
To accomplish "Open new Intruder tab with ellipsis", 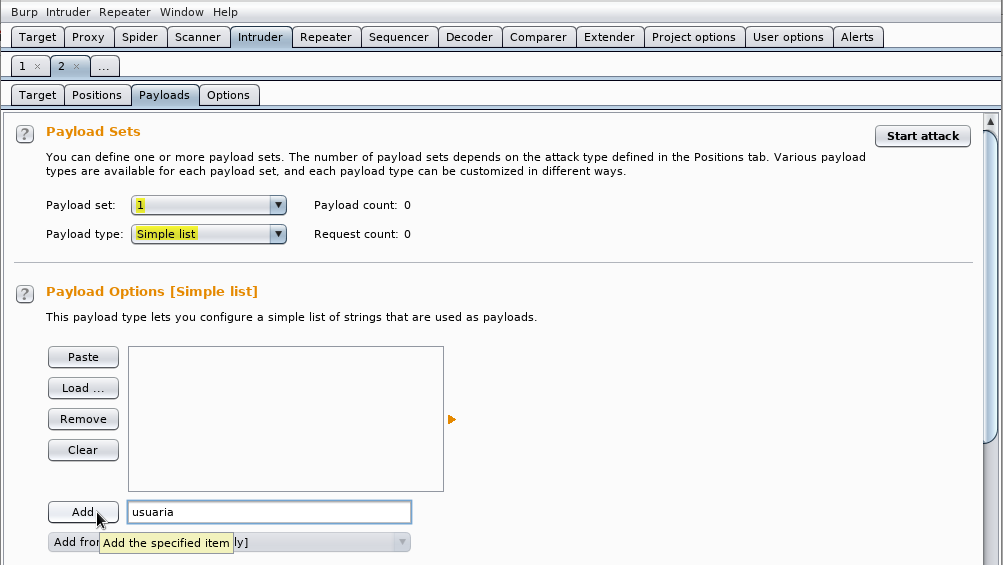I will (x=104, y=67).
